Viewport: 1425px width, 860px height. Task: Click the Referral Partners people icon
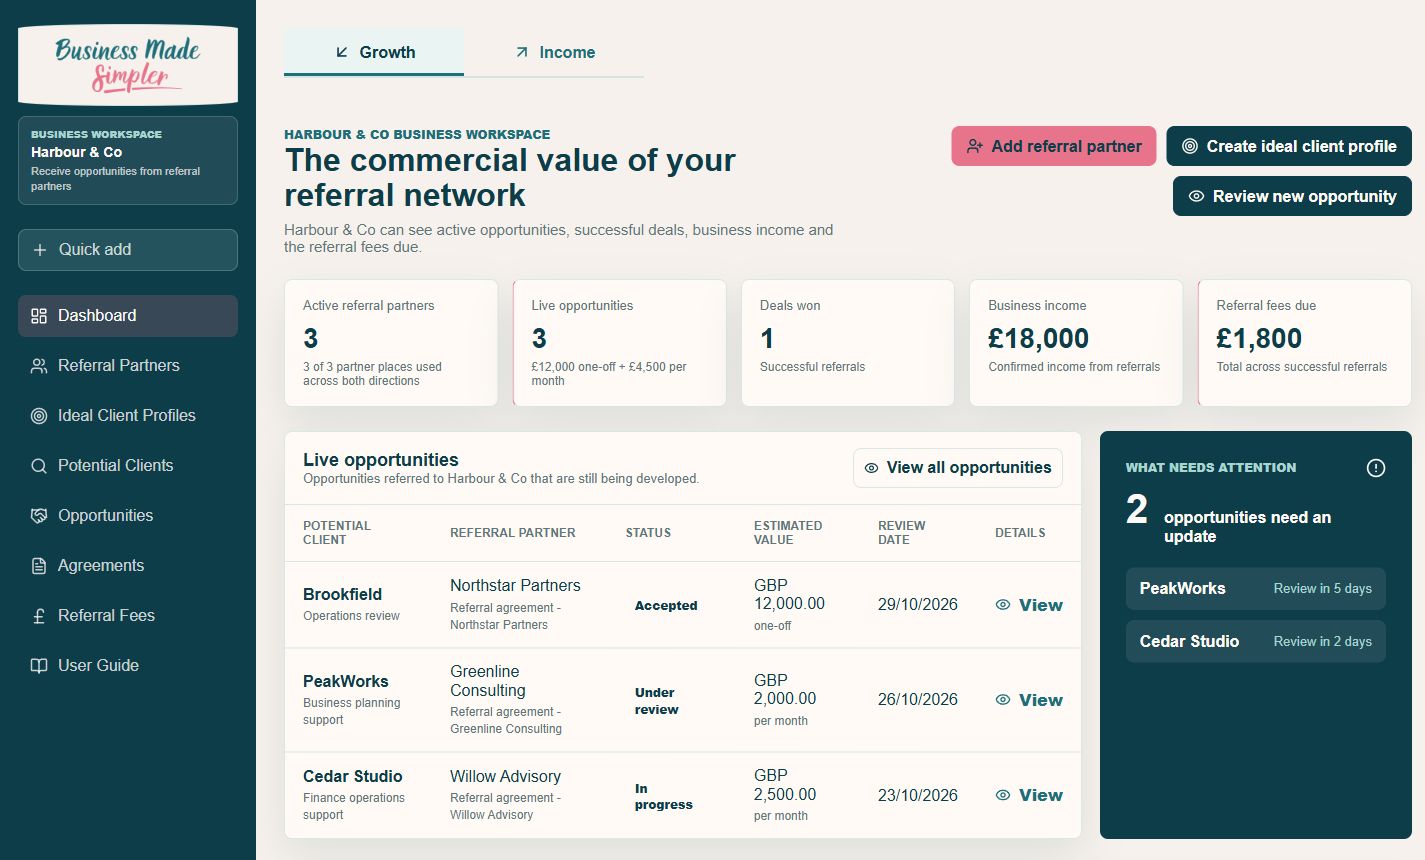point(39,366)
